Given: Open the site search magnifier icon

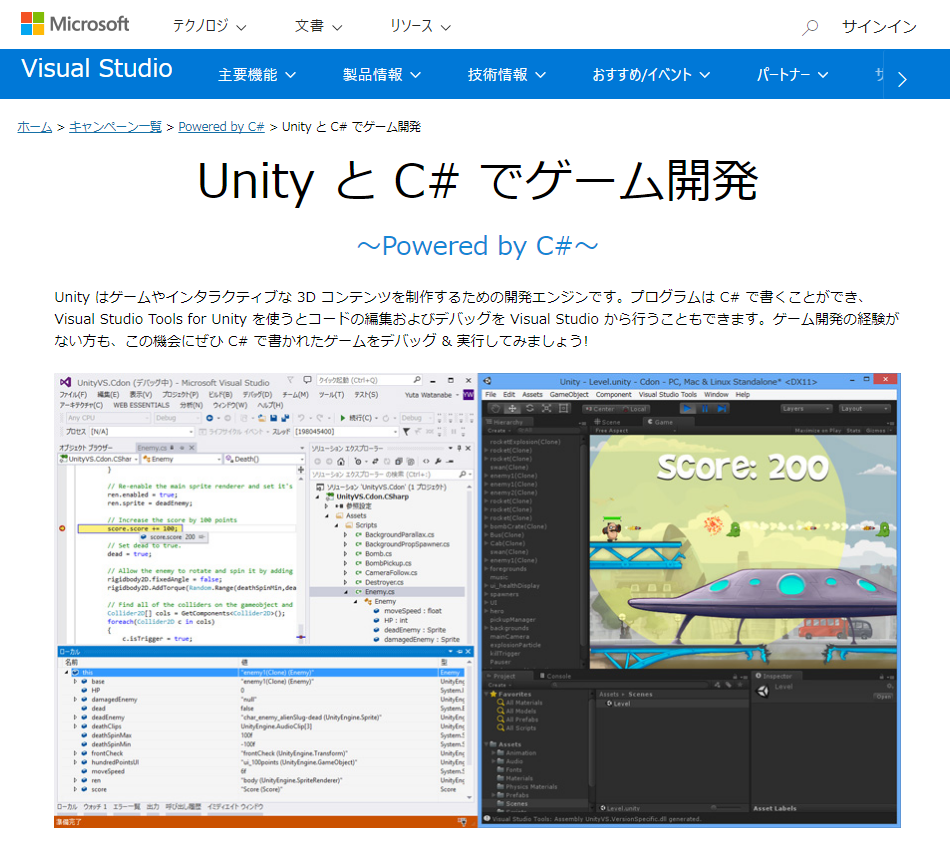Looking at the screenshot, I should pyautogui.click(x=810, y=27).
